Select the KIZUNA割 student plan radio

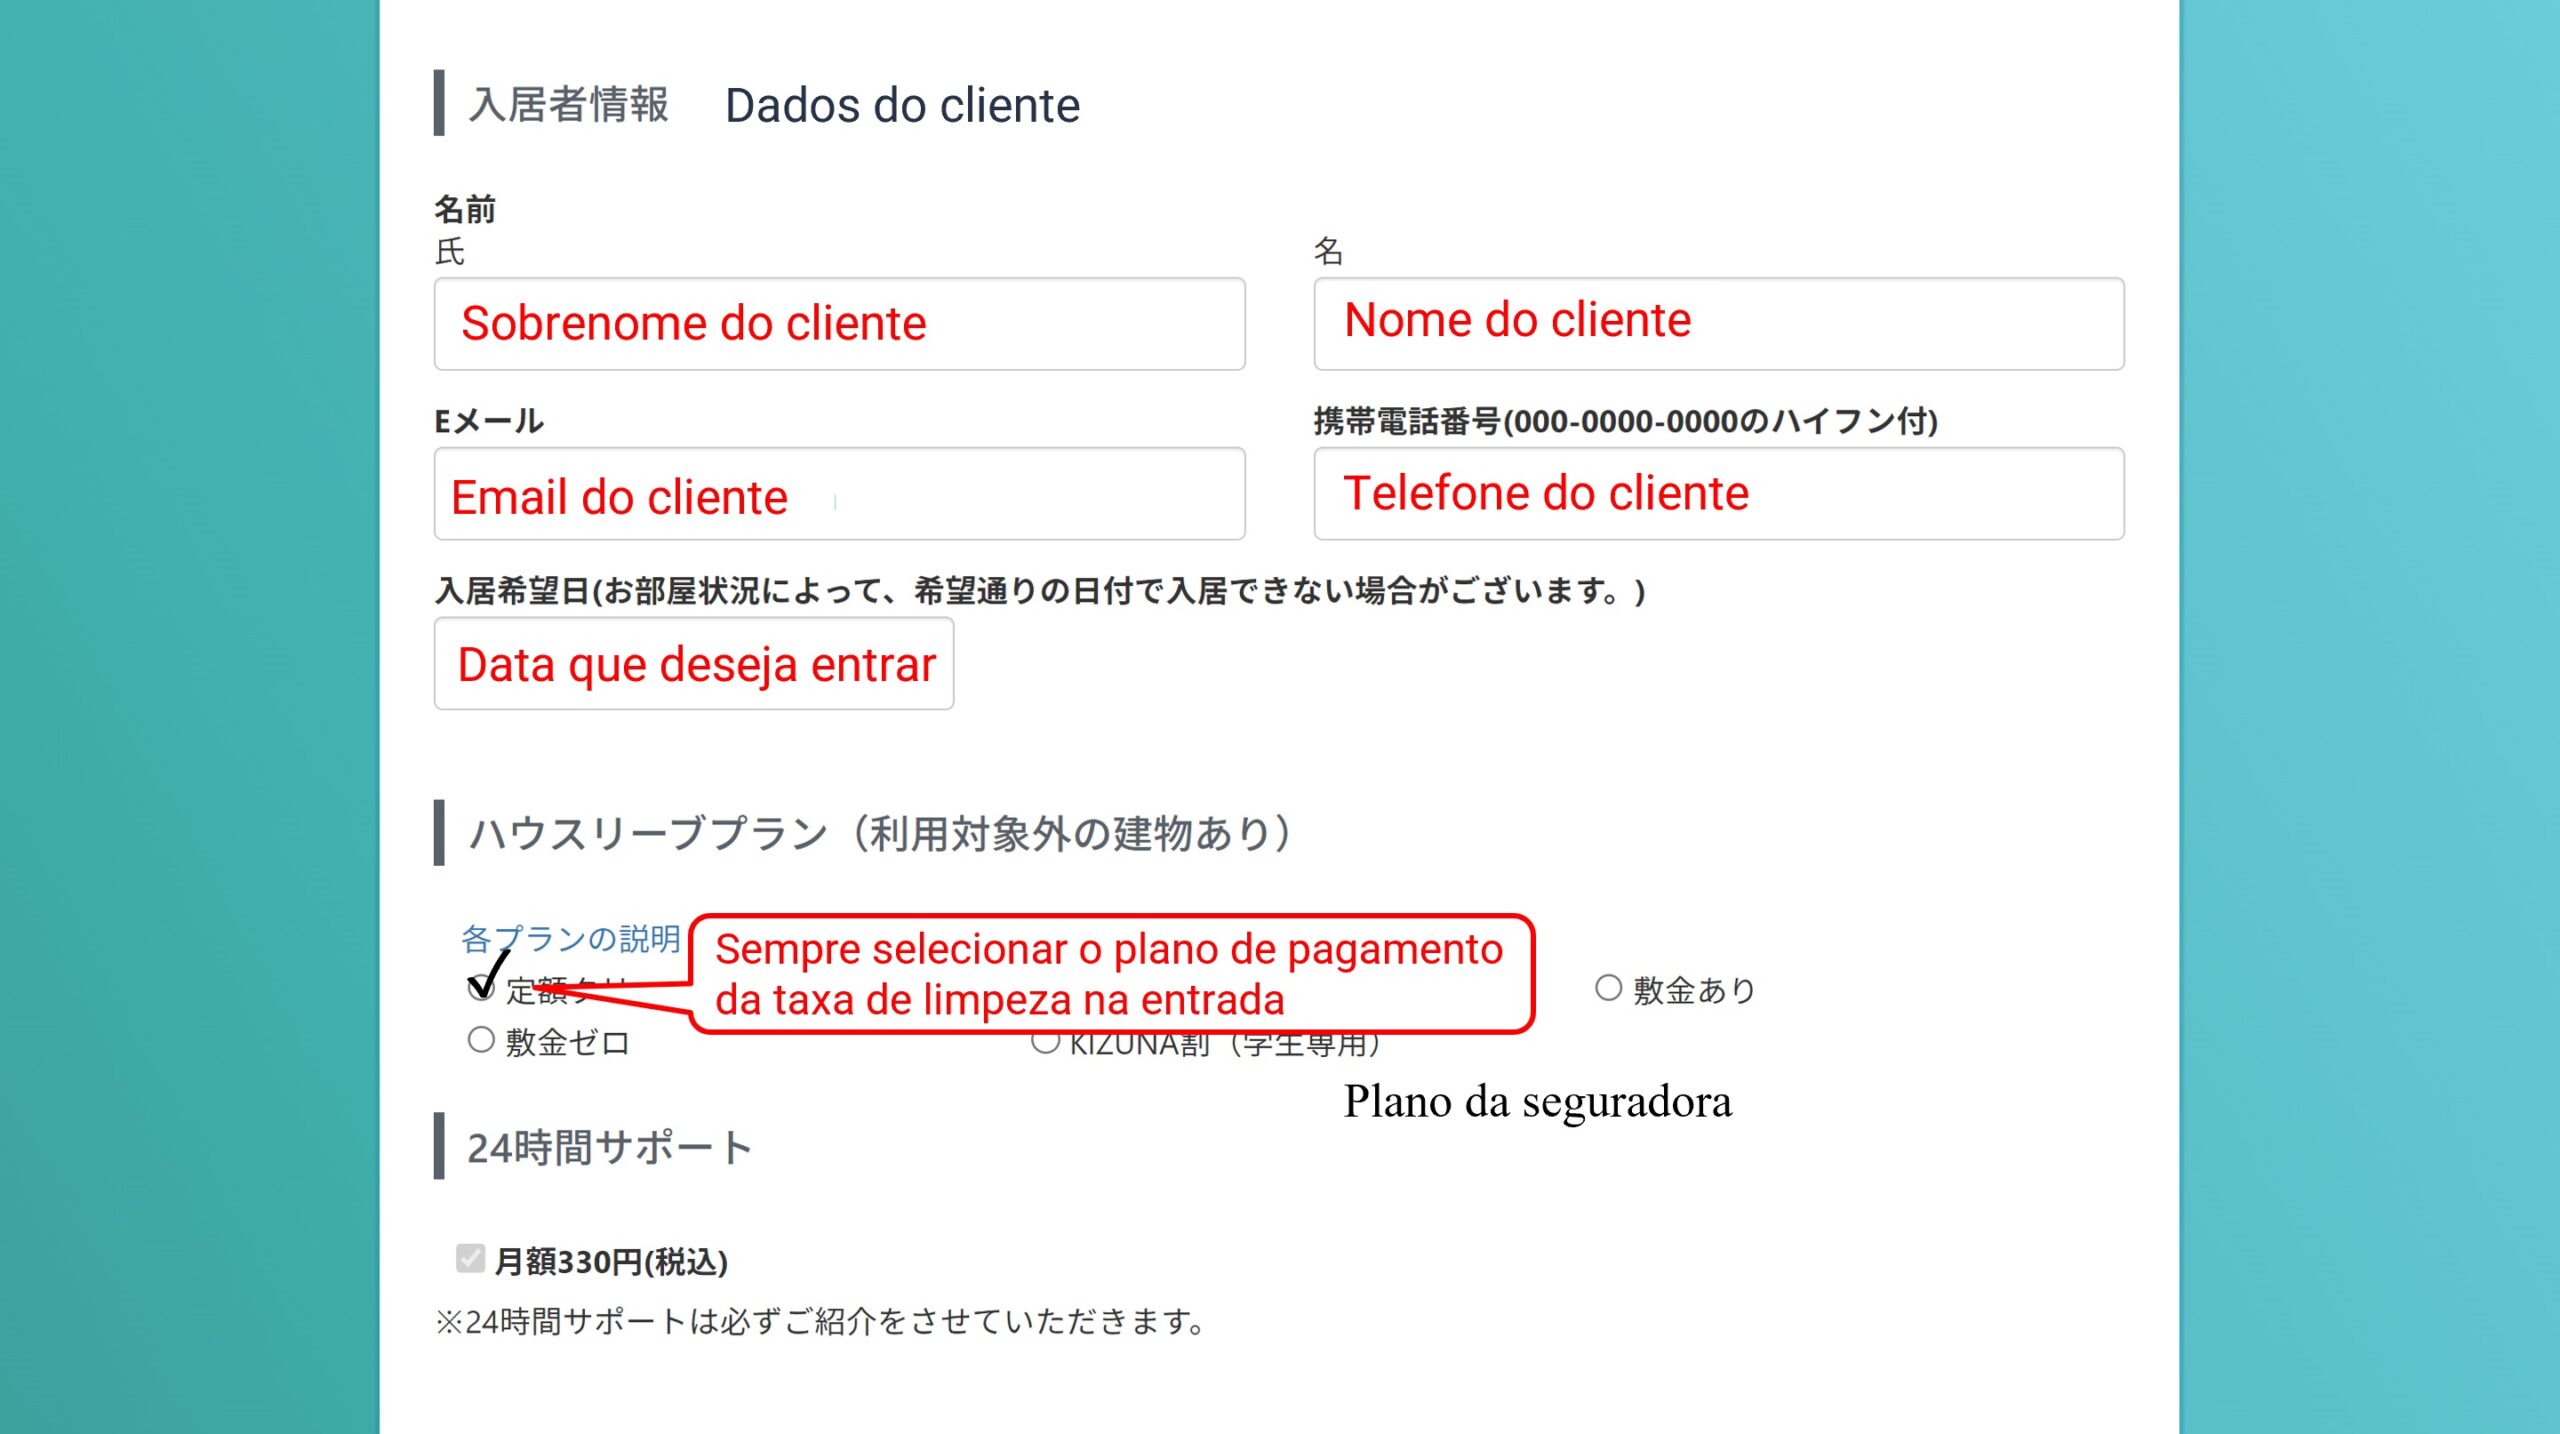(1044, 1044)
